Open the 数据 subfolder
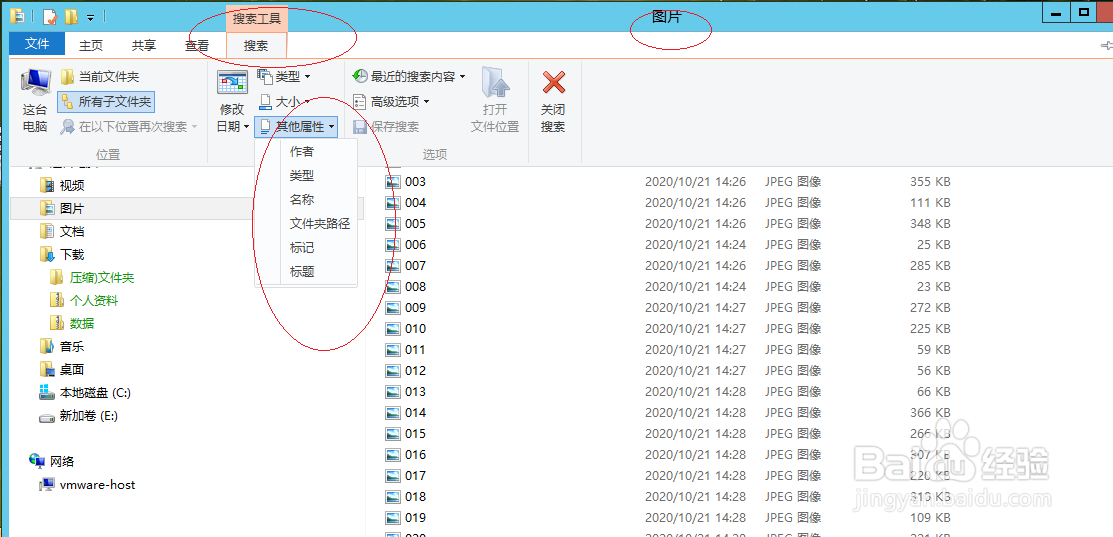1113x537 pixels. coord(72,323)
